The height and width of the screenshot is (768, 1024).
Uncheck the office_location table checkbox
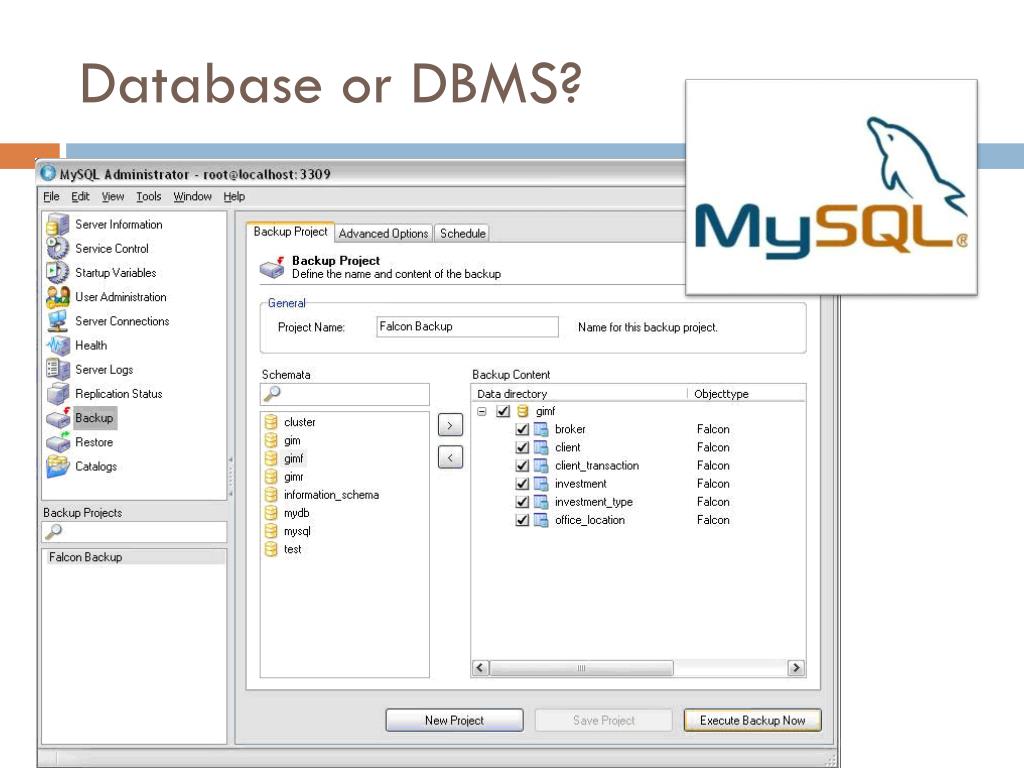click(522, 520)
